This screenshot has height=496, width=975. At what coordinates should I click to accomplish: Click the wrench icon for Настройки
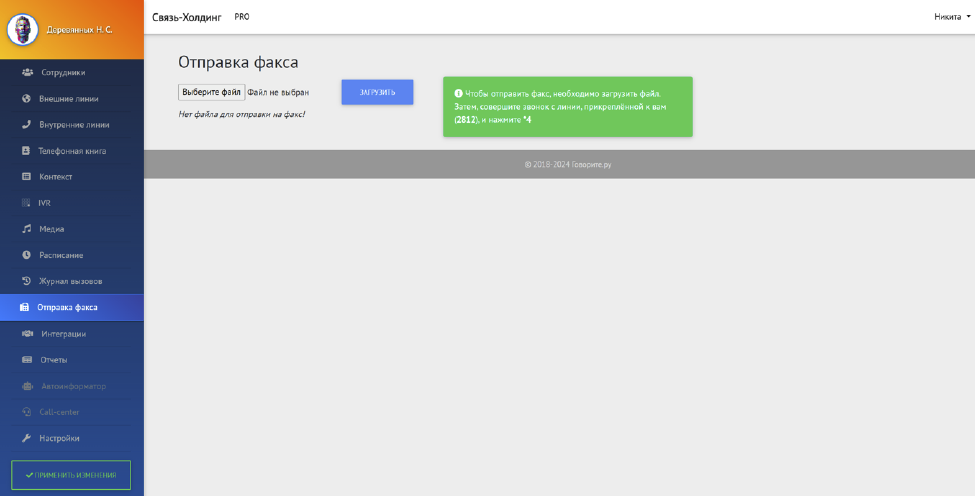(x=27, y=438)
